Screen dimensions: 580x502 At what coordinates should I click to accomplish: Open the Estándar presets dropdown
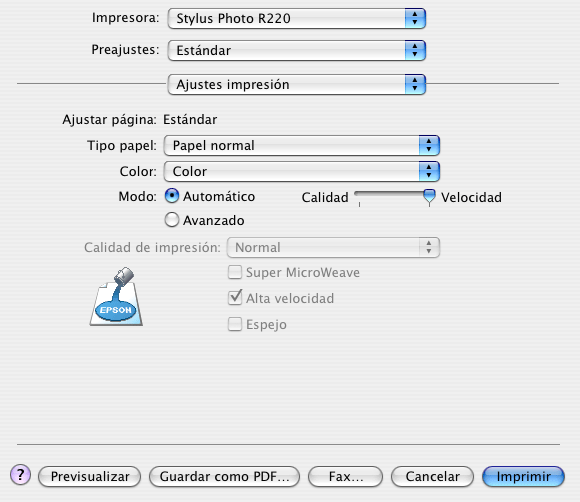[x=297, y=50]
